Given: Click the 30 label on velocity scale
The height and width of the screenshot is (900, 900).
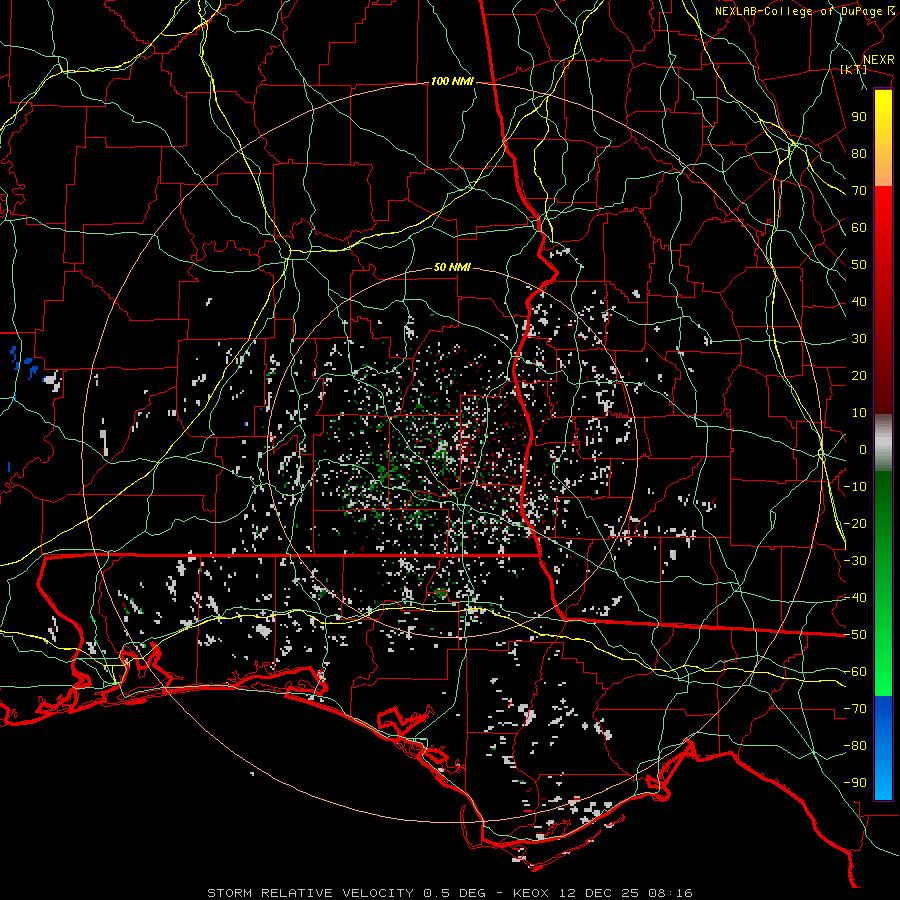Looking at the screenshot, I should [859, 339].
